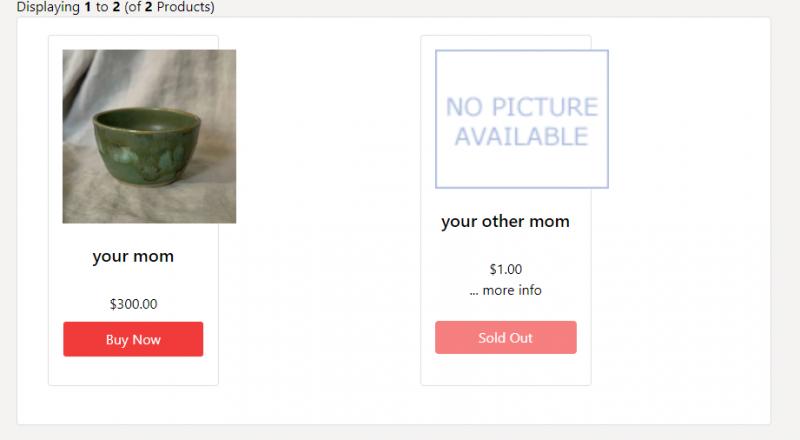The width and height of the screenshot is (800, 440).
Task: Click the gray draped fabric above the bowl
Action: pos(148,77)
